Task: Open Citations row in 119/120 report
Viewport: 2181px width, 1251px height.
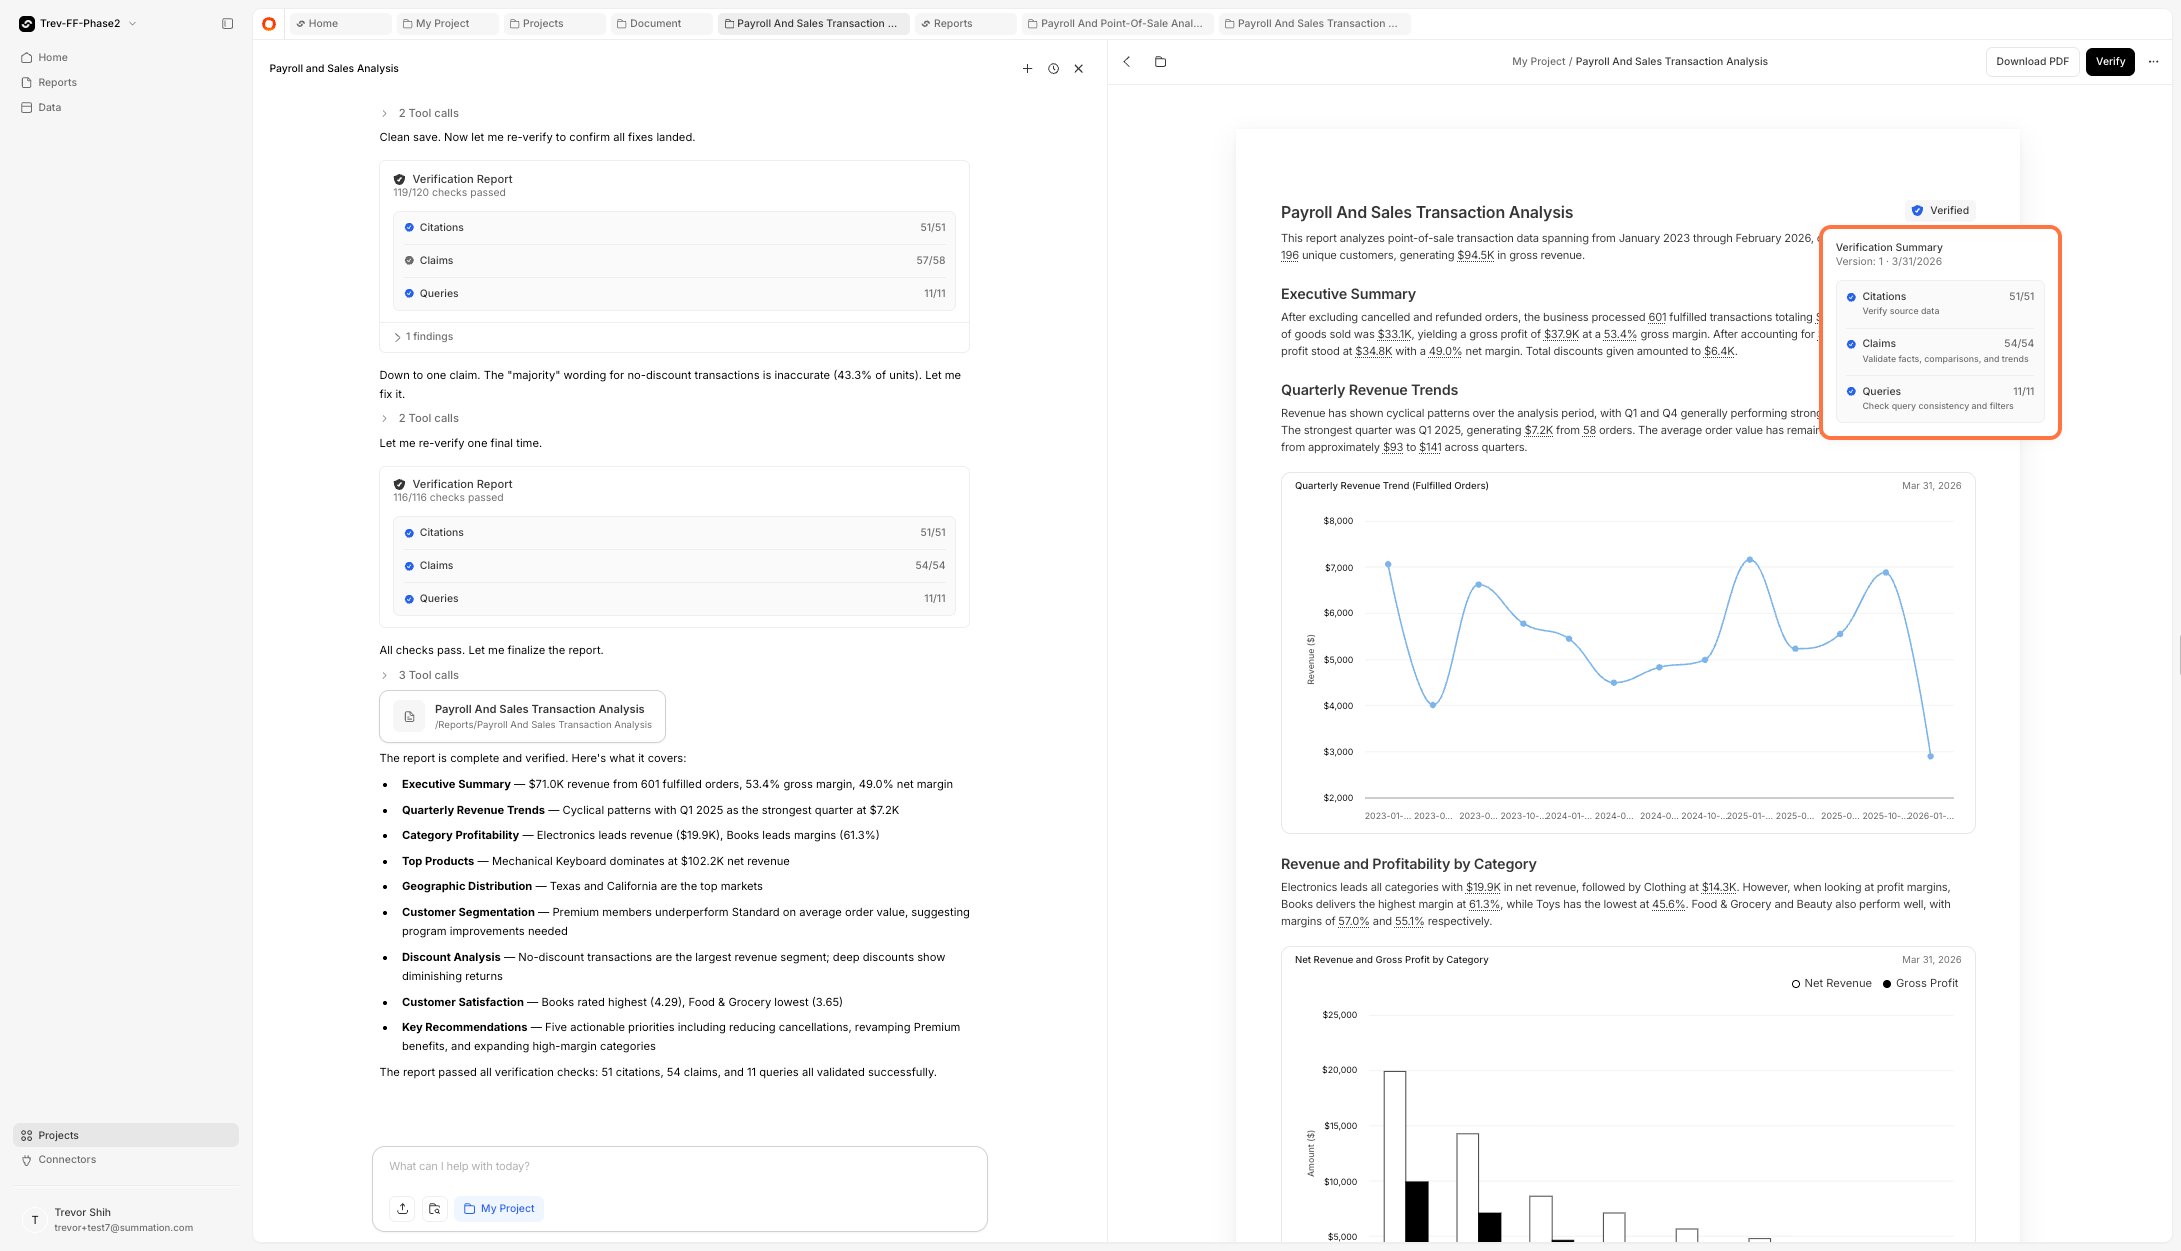Action: 674,227
